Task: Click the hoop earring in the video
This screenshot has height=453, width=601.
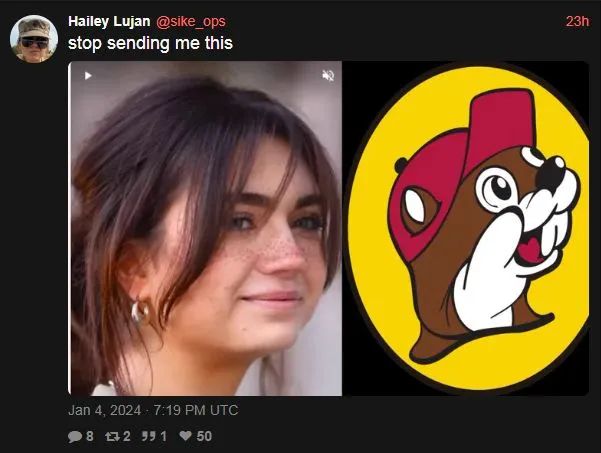Action: pos(140,311)
